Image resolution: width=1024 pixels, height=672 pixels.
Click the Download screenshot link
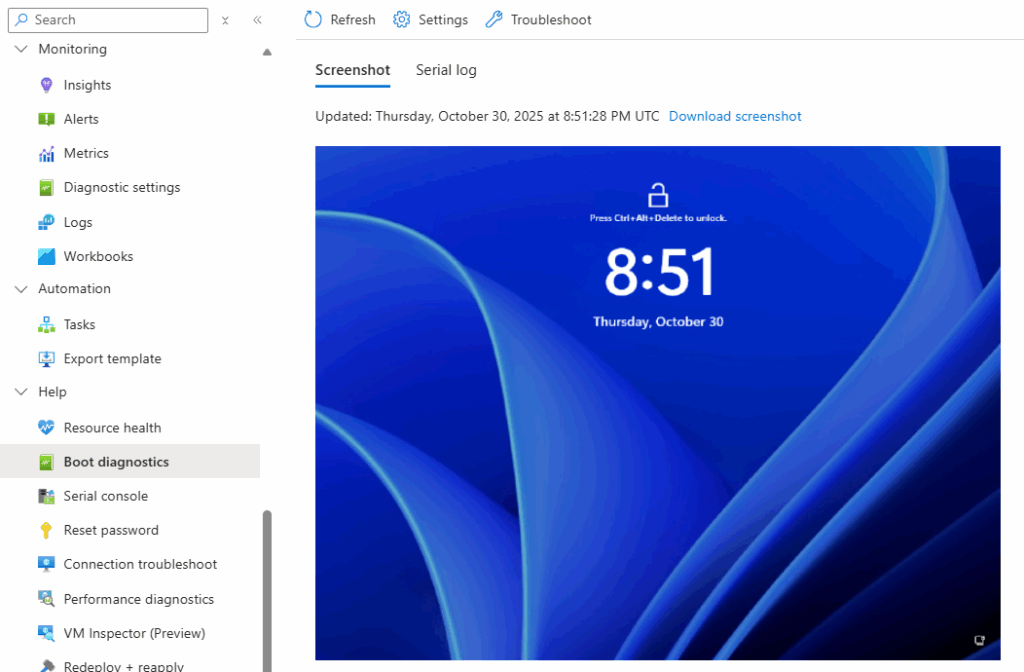coord(735,116)
